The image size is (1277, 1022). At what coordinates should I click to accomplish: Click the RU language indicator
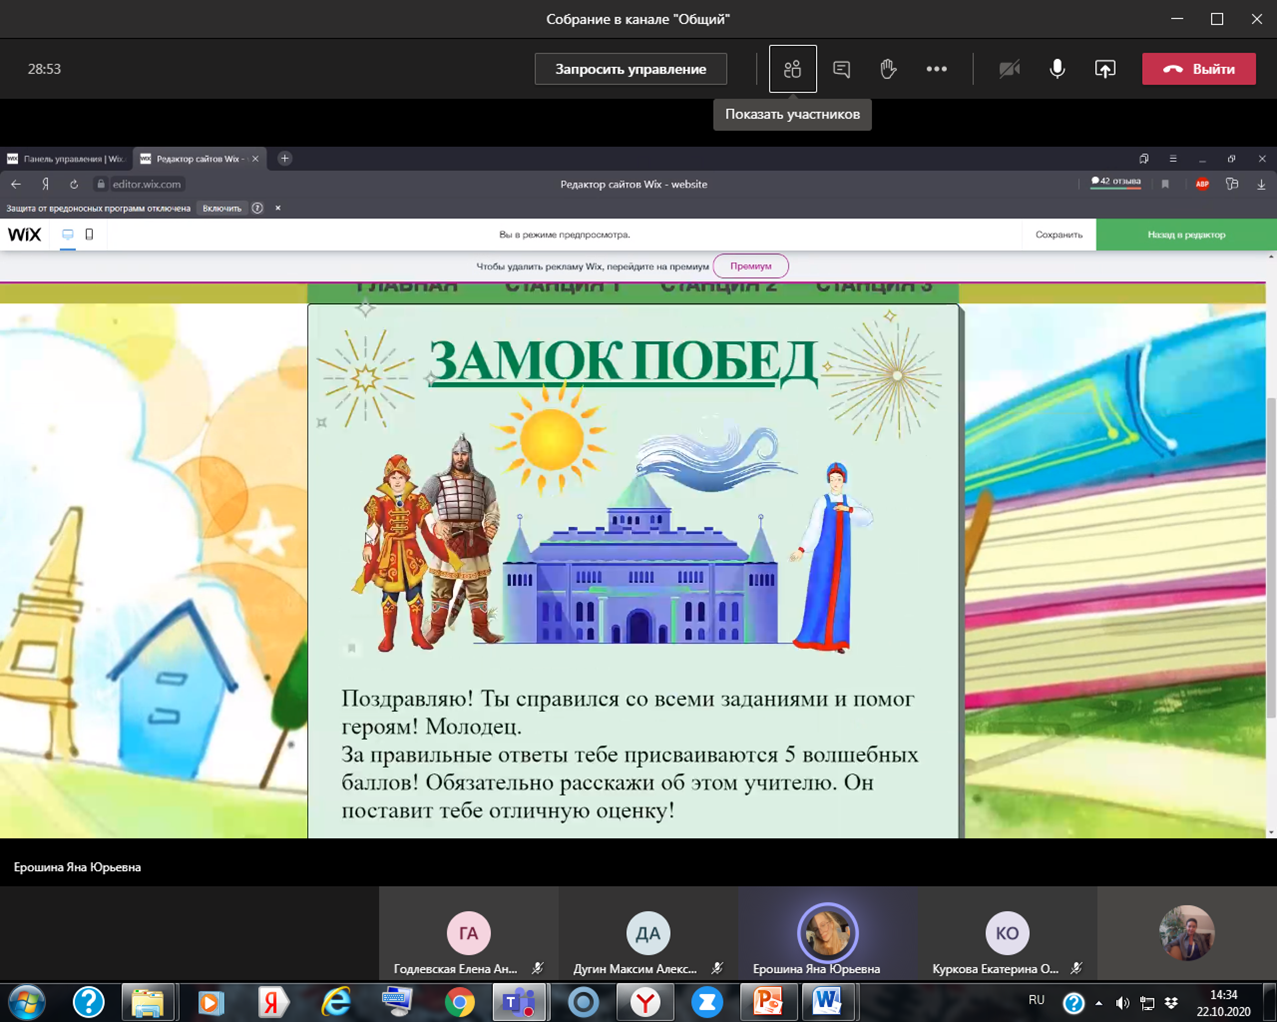(1036, 1000)
